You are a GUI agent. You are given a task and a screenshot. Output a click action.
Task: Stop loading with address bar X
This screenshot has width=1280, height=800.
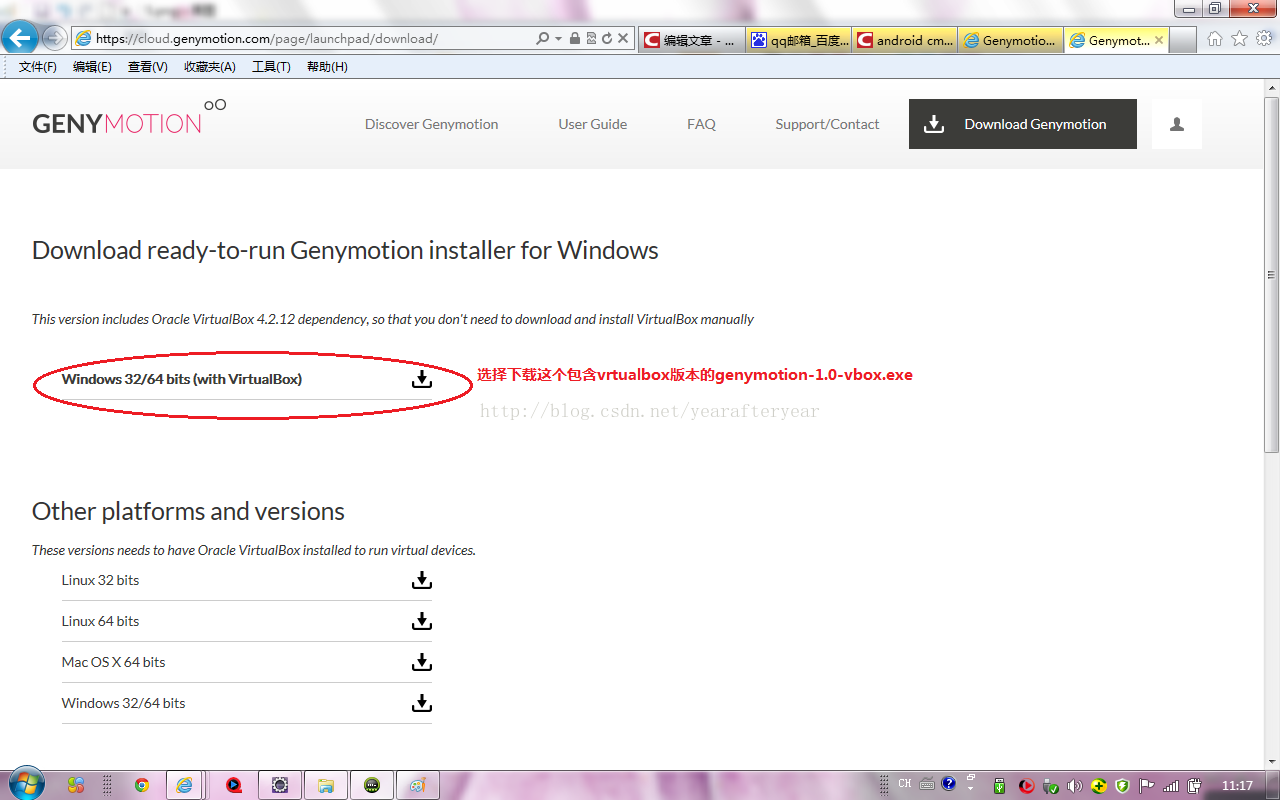click(x=623, y=39)
